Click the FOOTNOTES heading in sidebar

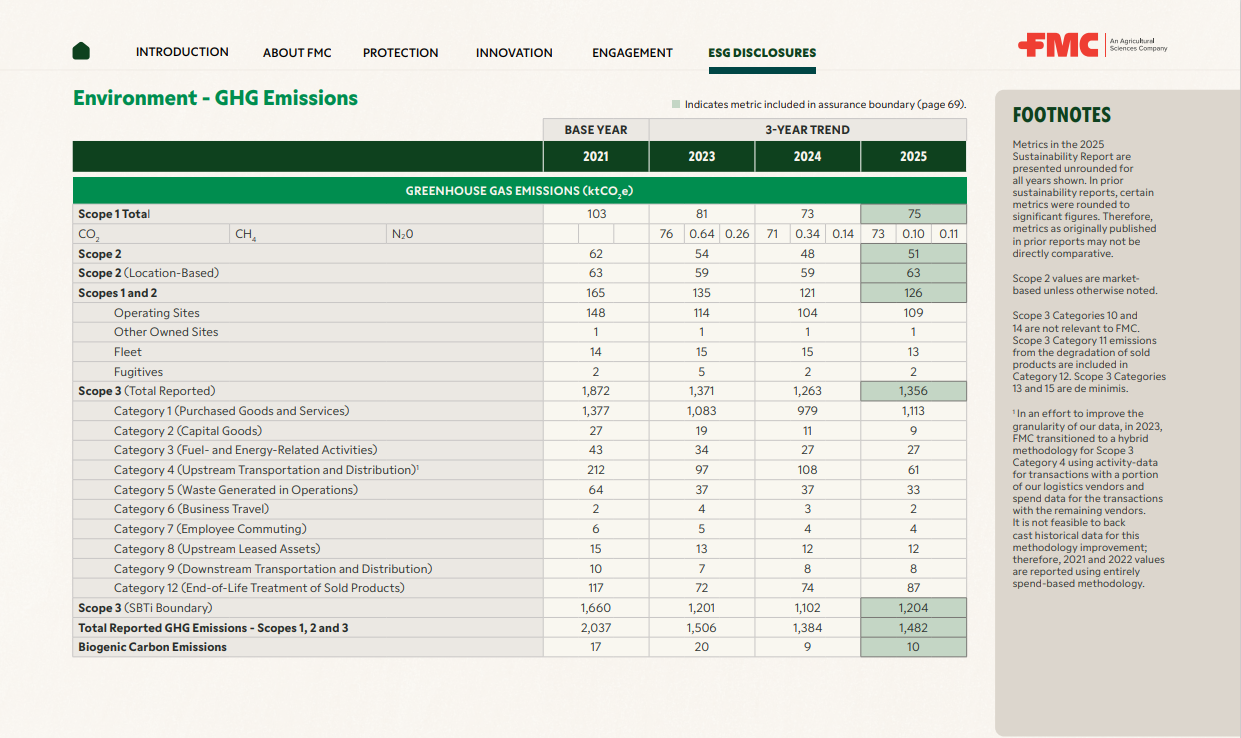click(1062, 115)
